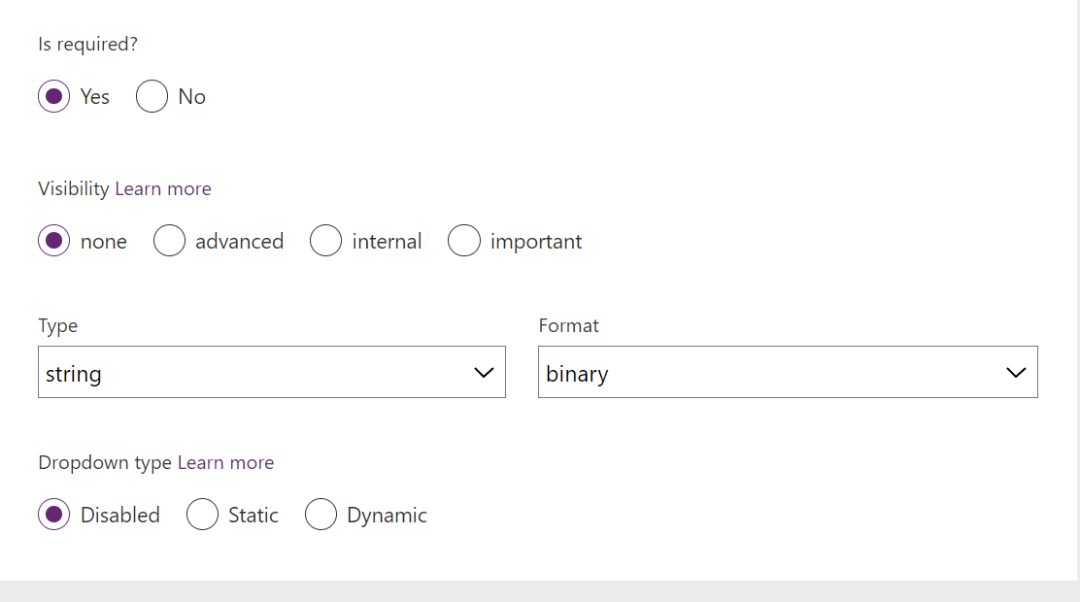1080x602 pixels.
Task: Set Visibility to advanced
Action: click(x=170, y=241)
